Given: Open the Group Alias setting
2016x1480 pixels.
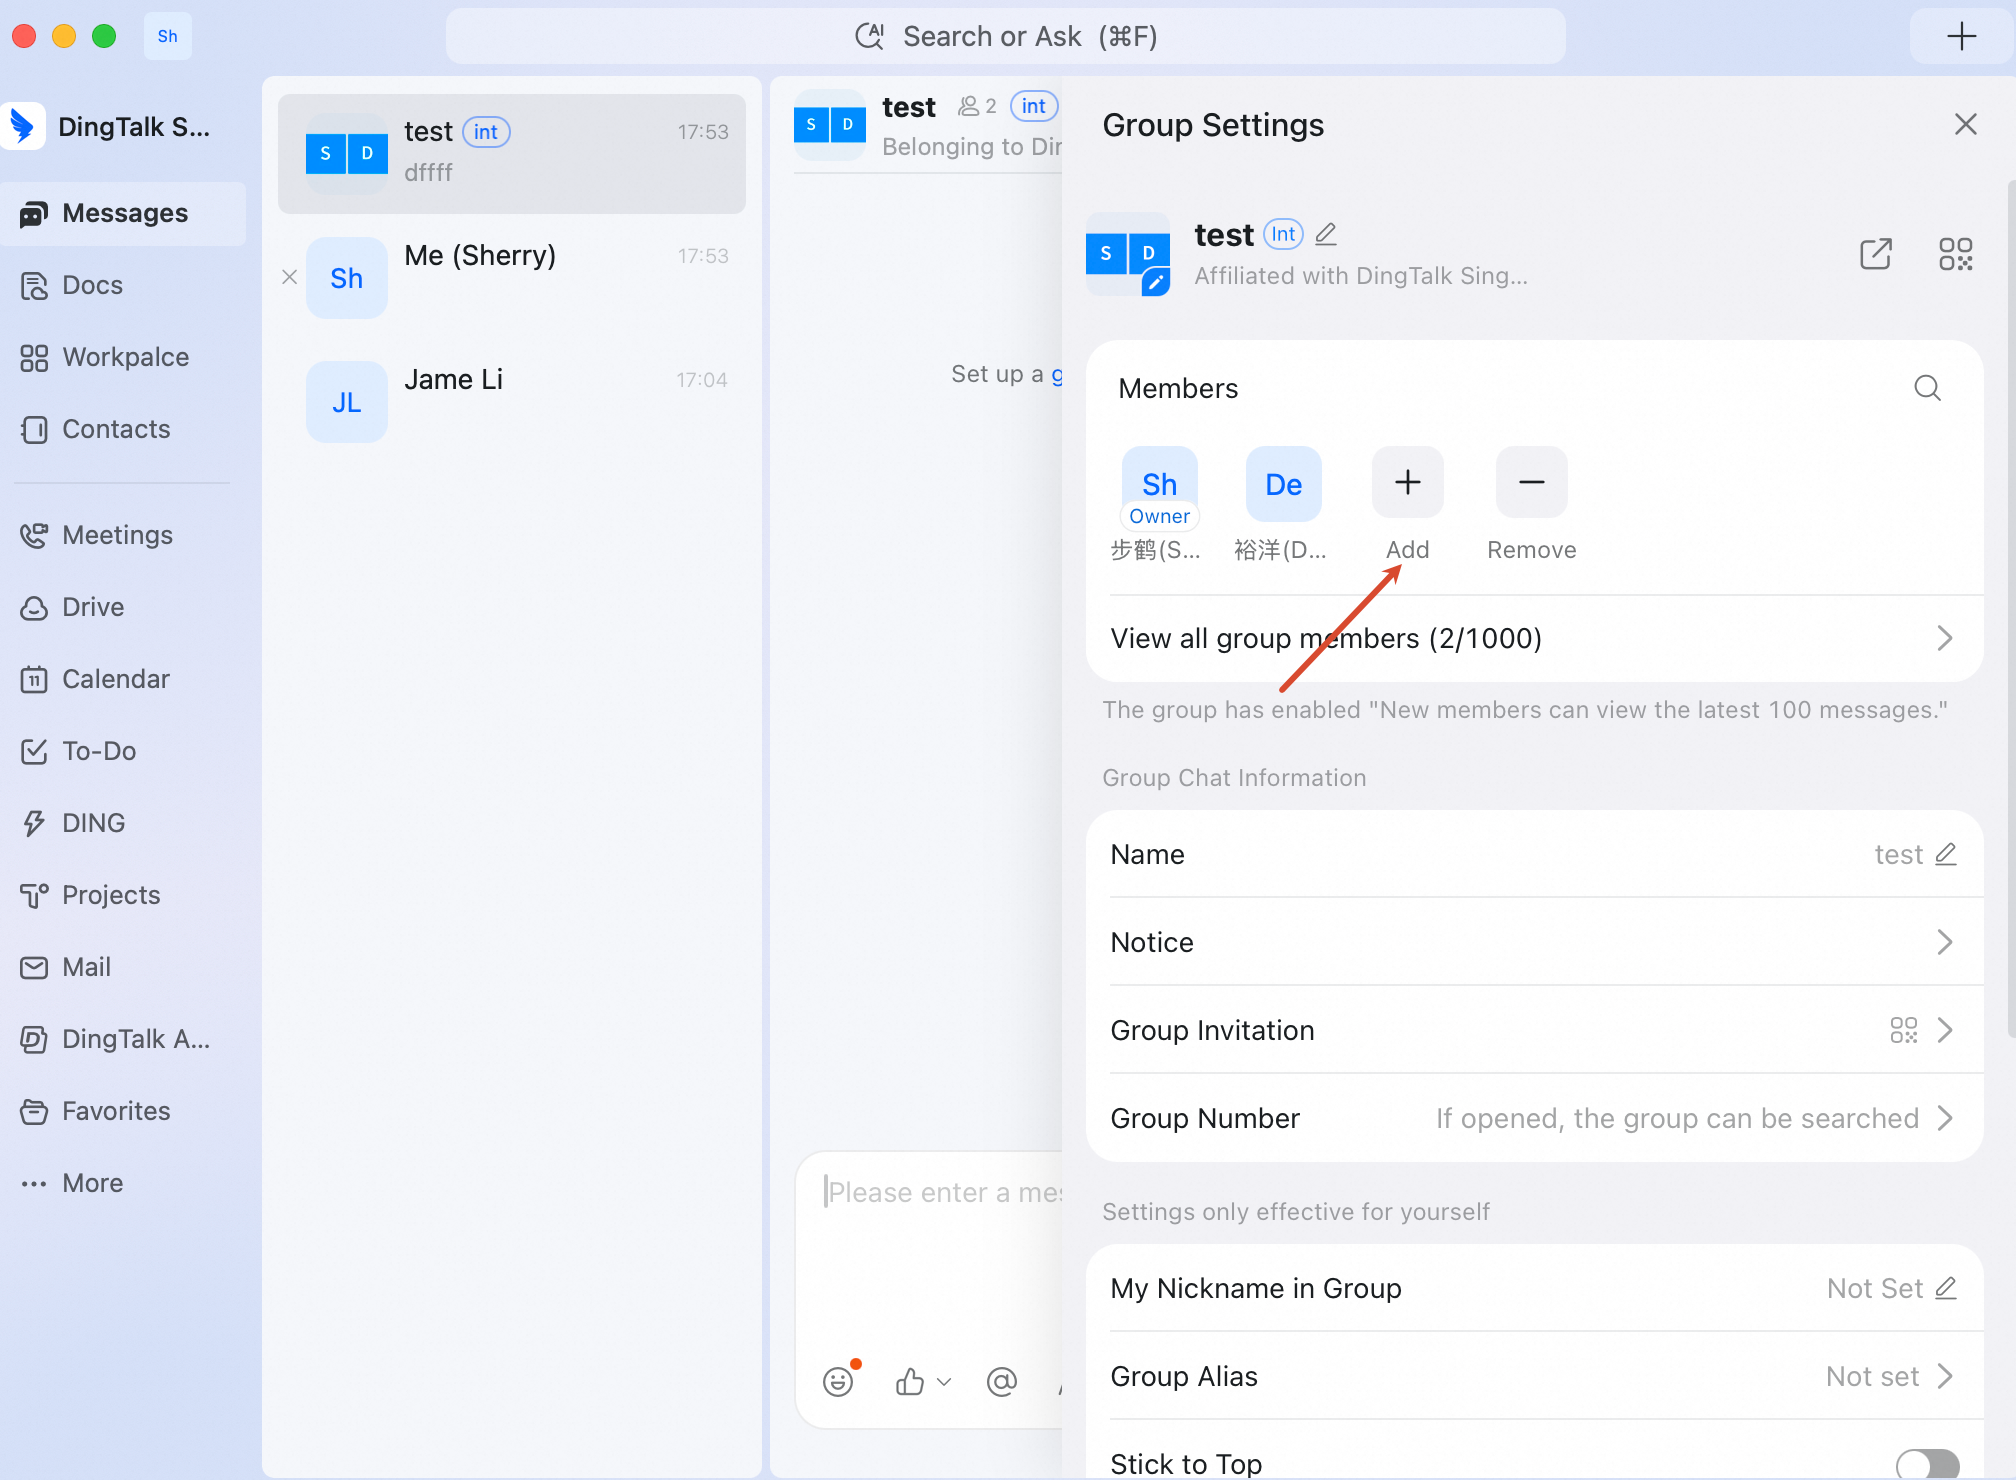Looking at the screenshot, I should coord(1534,1376).
